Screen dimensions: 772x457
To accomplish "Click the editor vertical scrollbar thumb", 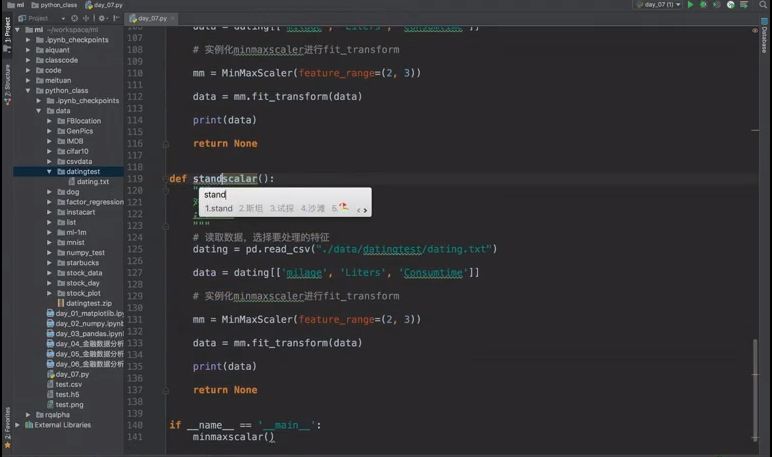I will pyautogui.click(x=755, y=389).
